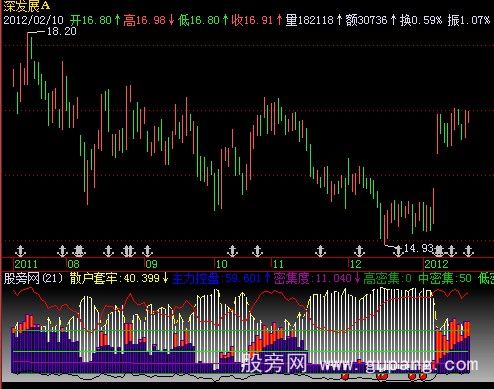Click the anchor marker above the 12 label

[359, 251]
